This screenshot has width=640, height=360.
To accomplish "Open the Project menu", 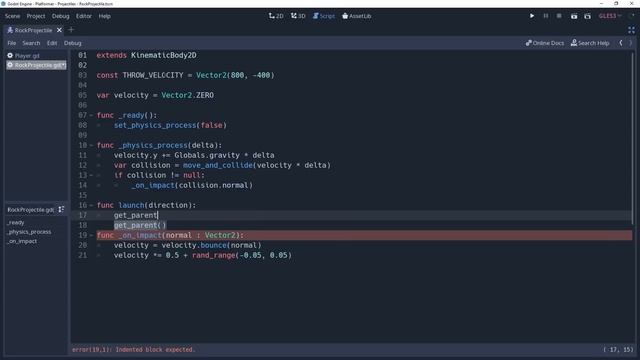I will (x=36, y=16).
